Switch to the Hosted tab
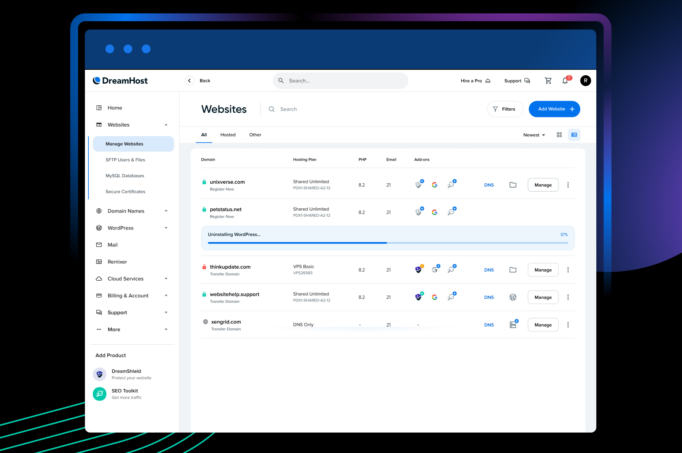 228,134
